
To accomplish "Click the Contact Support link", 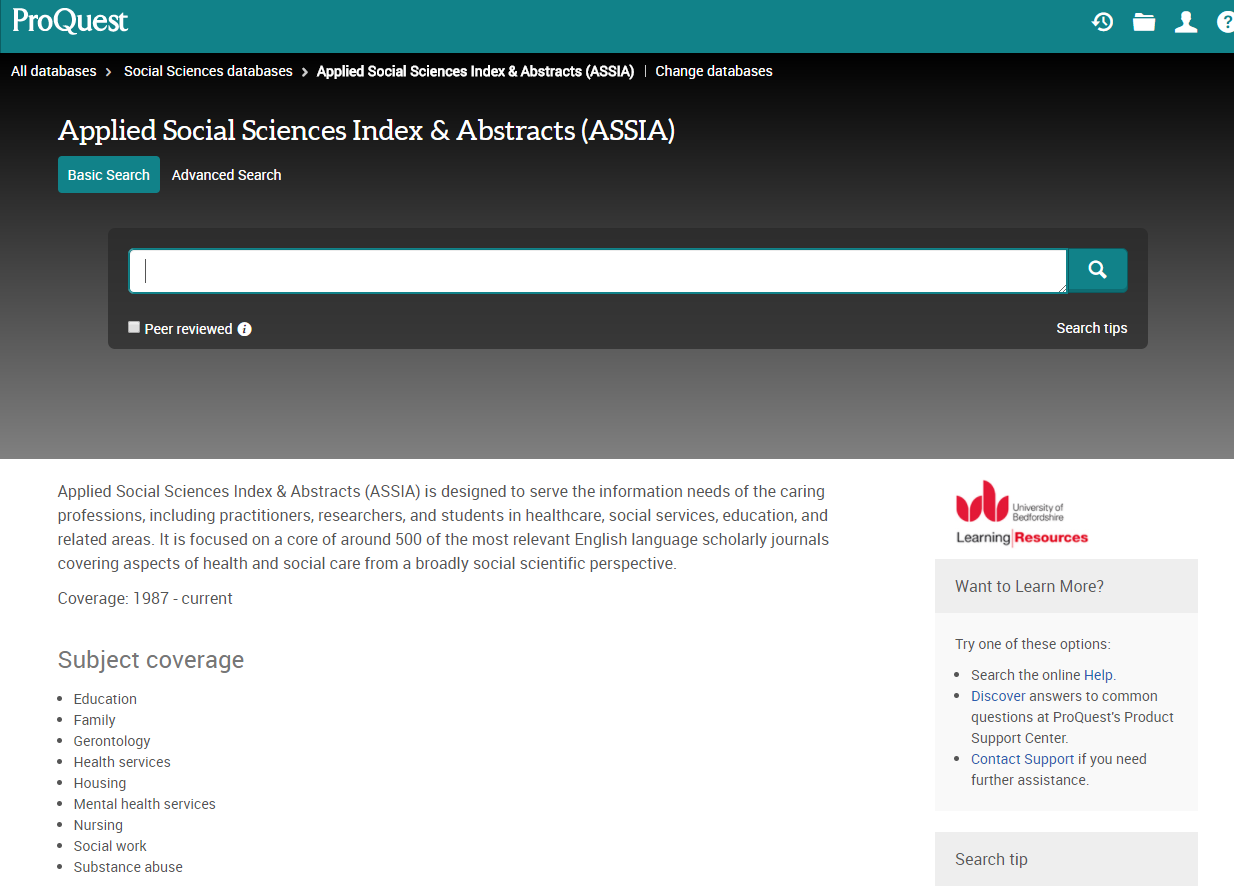I will (x=1022, y=759).
